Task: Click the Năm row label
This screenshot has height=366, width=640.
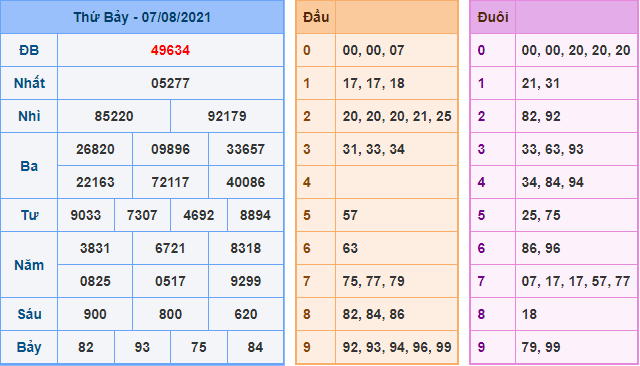Action: point(29,265)
